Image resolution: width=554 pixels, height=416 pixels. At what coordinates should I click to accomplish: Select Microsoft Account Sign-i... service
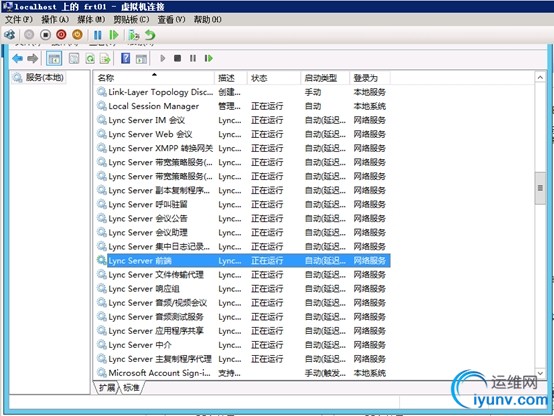point(242,373)
